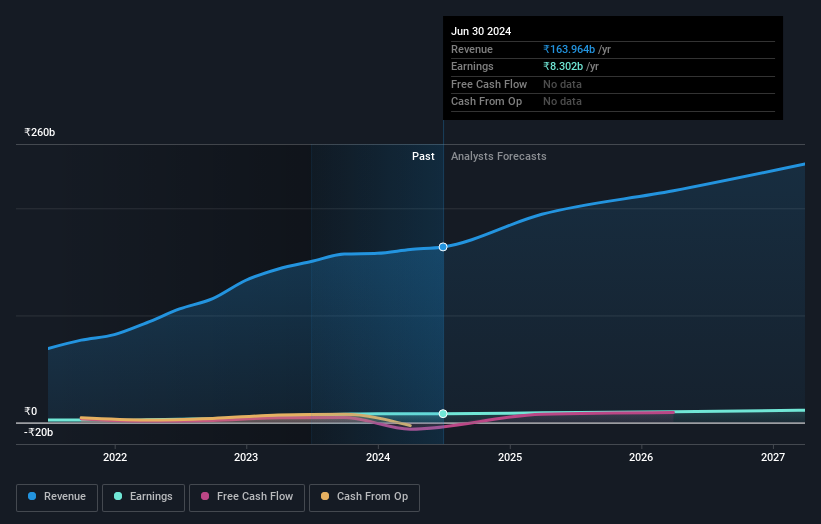Image resolution: width=821 pixels, height=524 pixels.
Task: Click the Free Cash Flow row label in tooltip
Action: (x=489, y=84)
